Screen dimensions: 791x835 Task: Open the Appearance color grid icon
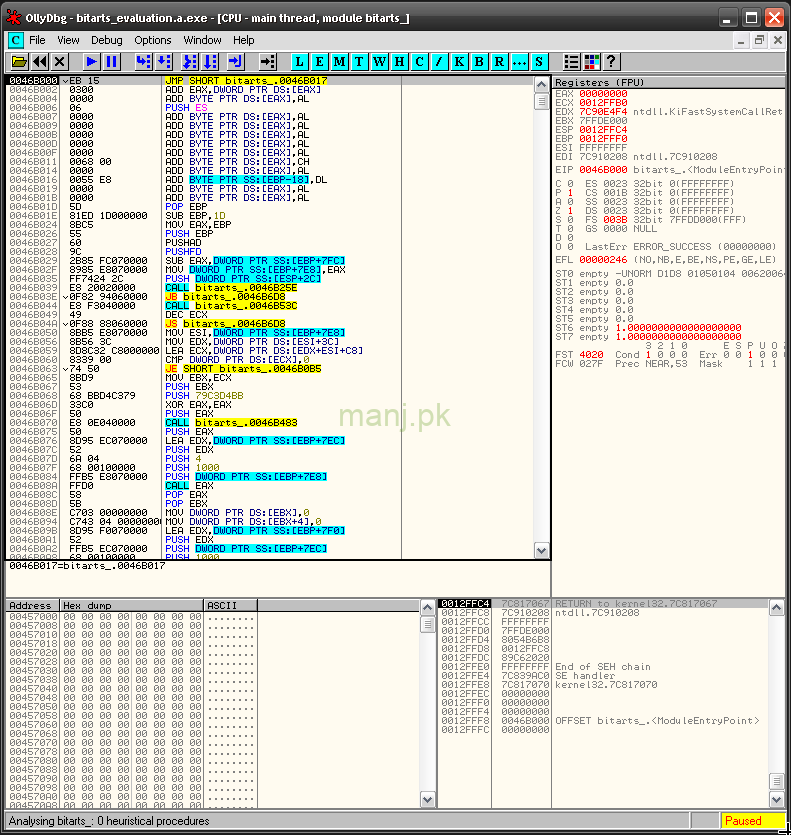(x=592, y=62)
